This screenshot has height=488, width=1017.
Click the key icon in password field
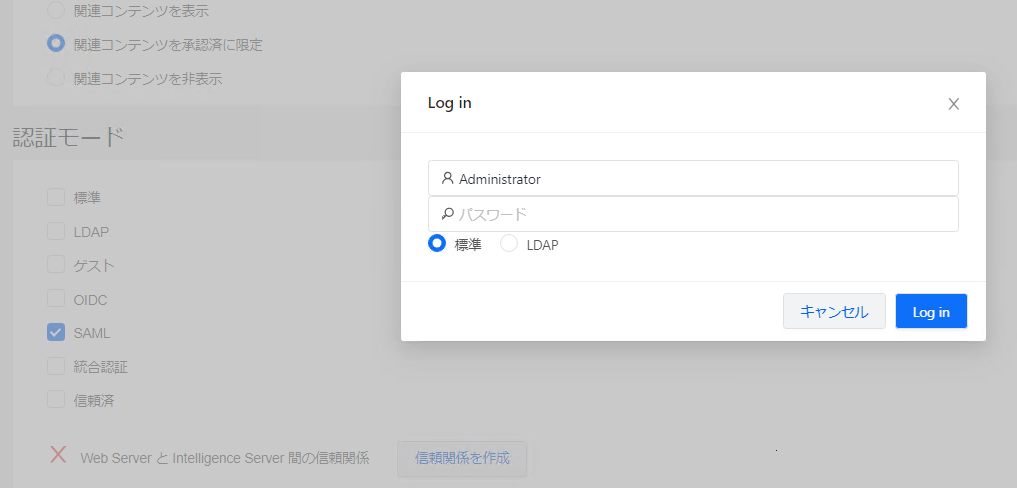[447, 214]
